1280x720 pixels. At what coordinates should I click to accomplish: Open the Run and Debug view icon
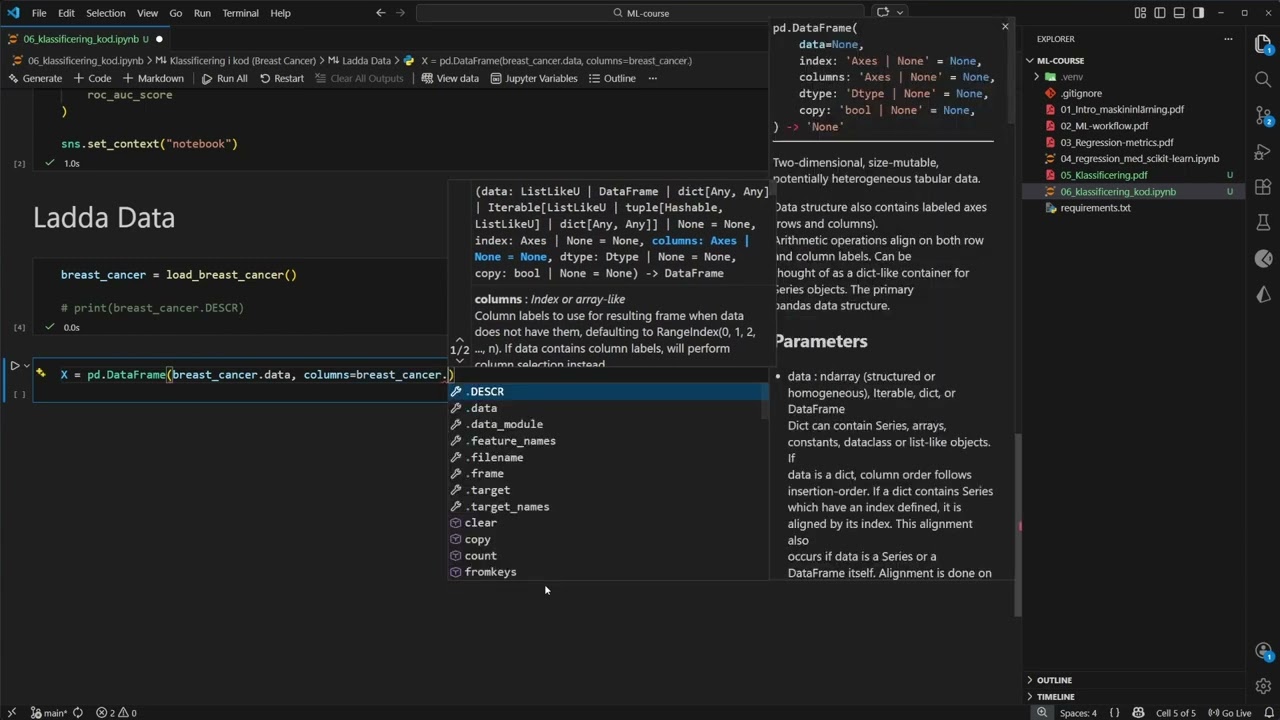1263,152
